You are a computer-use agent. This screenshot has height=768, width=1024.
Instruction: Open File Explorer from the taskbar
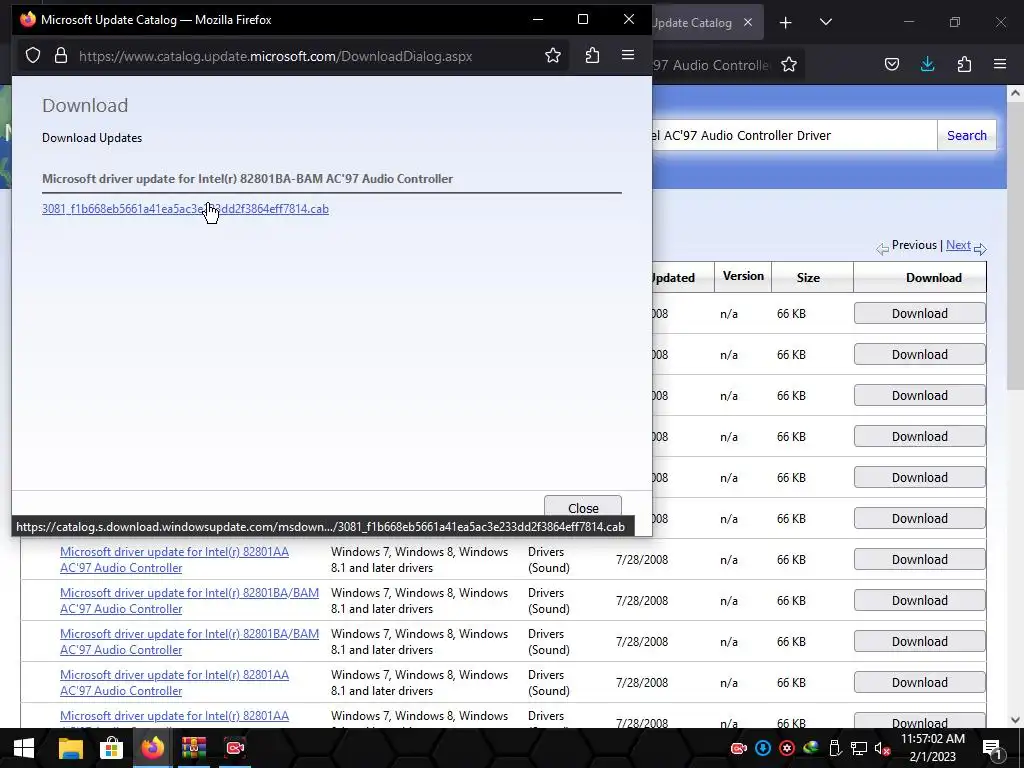click(x=71, y=748)
